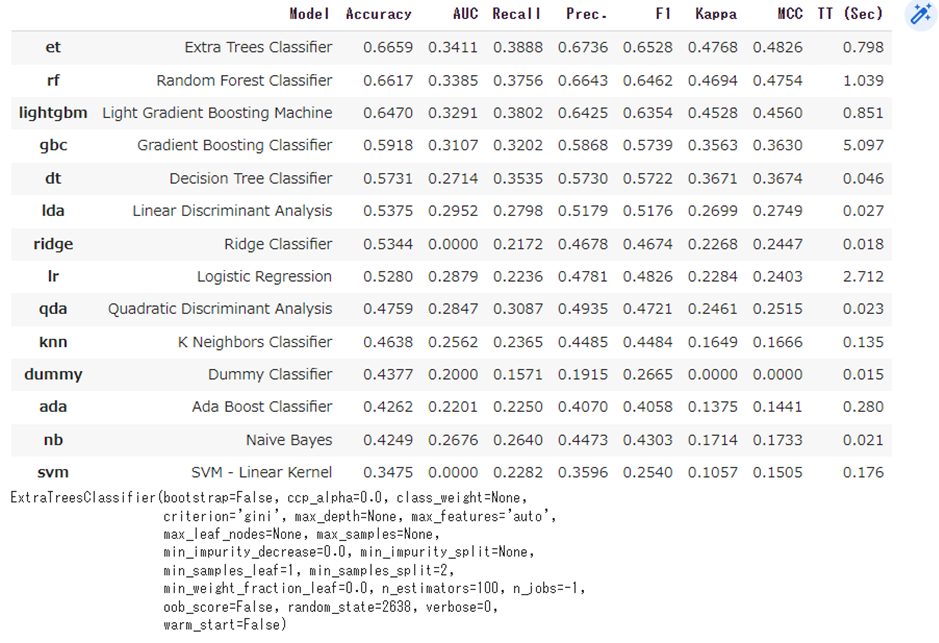Select the Recall column header

point(516,14)
